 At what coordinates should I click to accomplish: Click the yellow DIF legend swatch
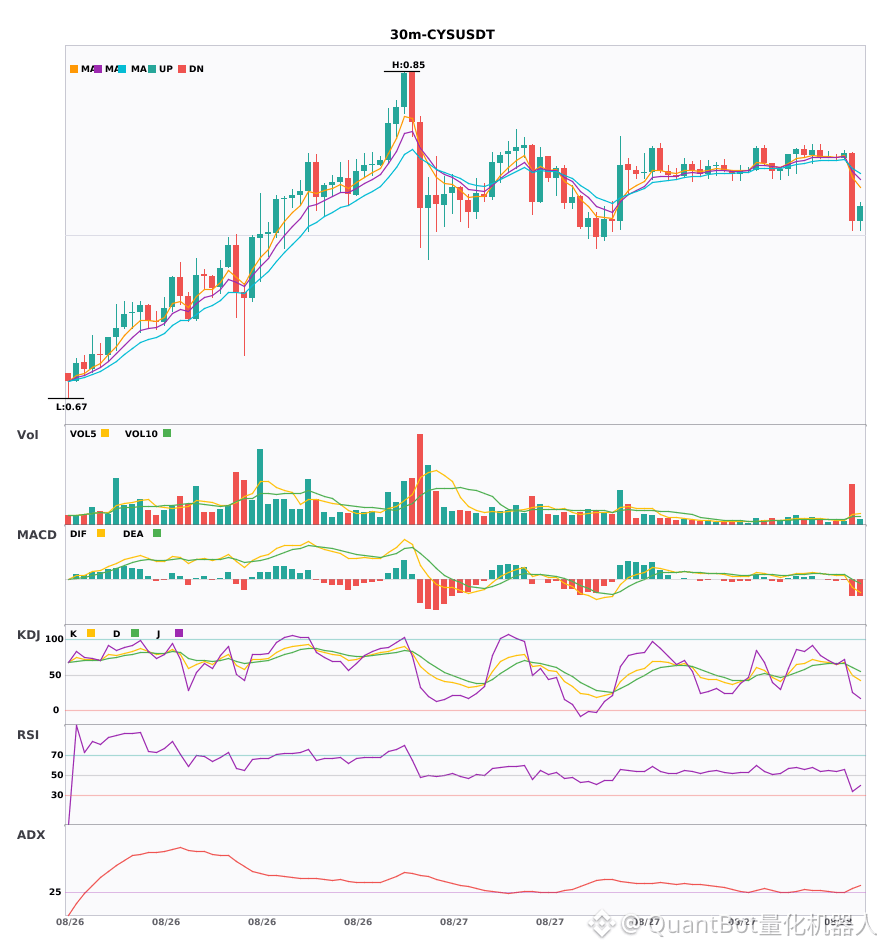(x=101, y=533)
